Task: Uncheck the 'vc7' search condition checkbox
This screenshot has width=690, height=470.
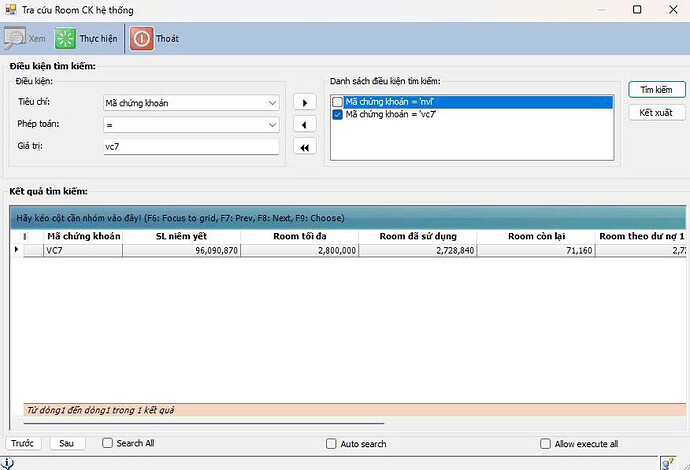Action: tap(338, 114)
